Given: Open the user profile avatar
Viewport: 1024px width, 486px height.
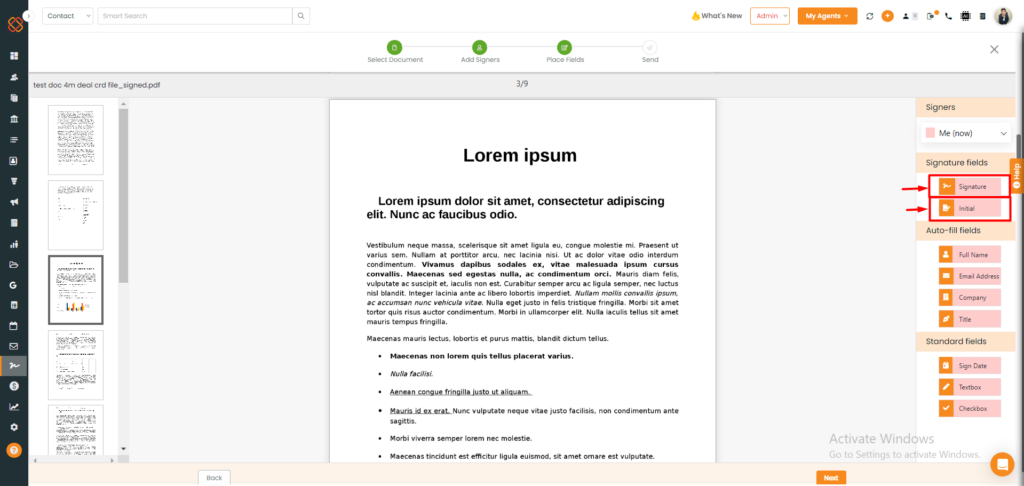Looking at the screenshot, I should pyautogui.click(x=1002, y=16).
